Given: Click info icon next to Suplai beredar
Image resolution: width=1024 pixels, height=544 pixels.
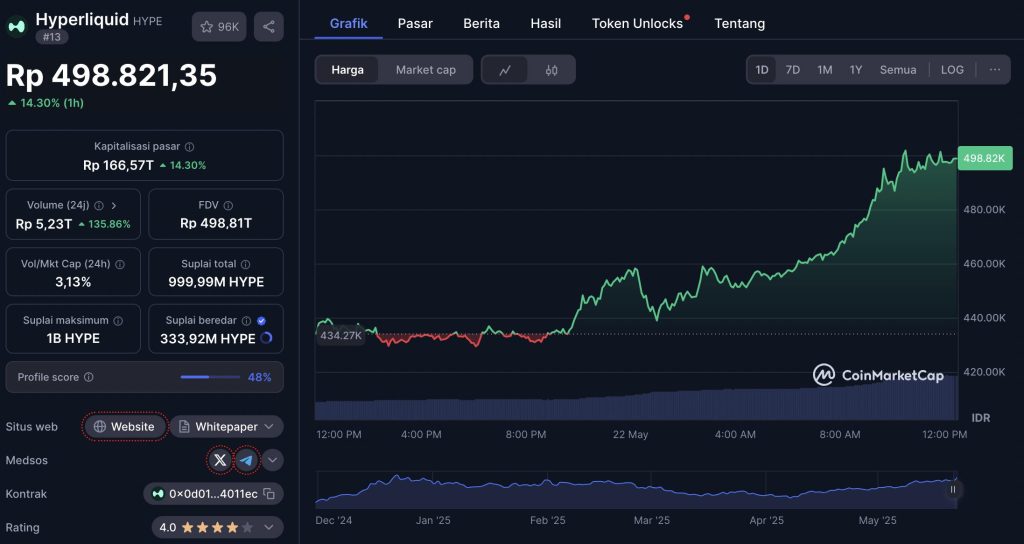Looking at the screenshot, I should click(246, 321).
